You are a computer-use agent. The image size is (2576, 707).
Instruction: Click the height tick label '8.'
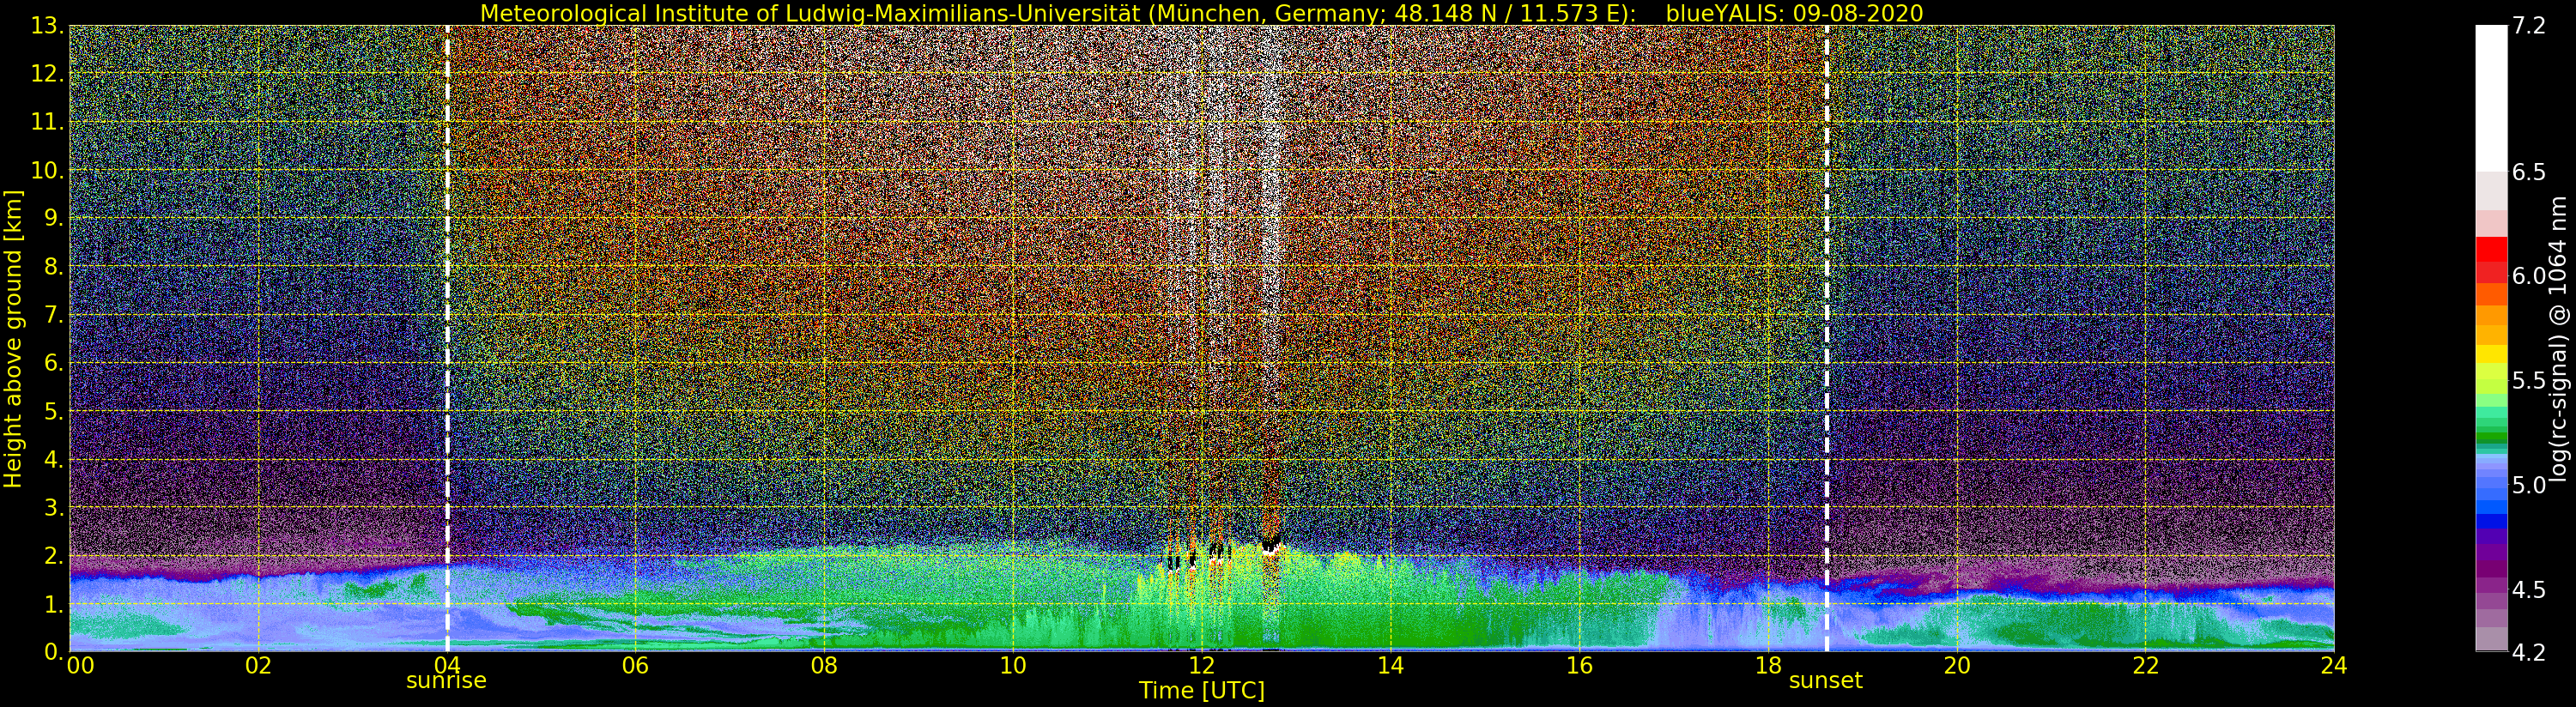click(x=54, y=267)
